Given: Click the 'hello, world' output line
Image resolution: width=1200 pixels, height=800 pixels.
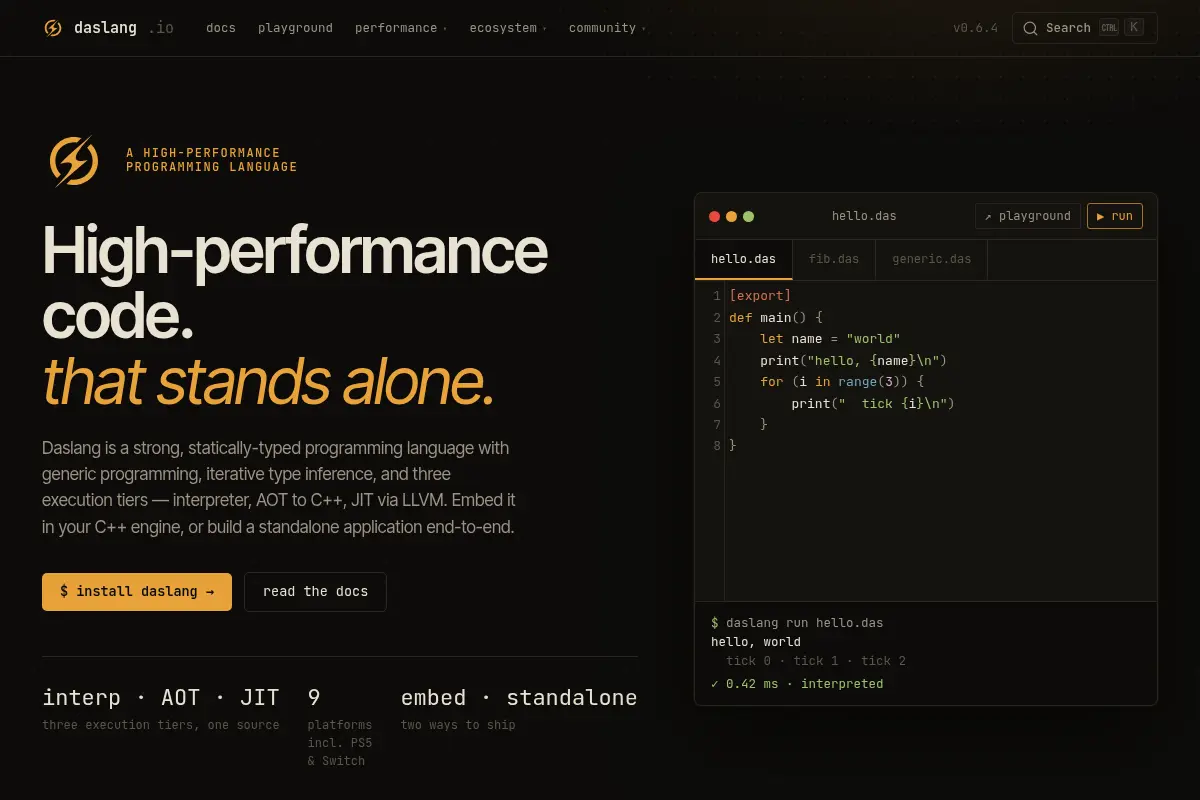Looking at the screenshot, I should (756, 642).
